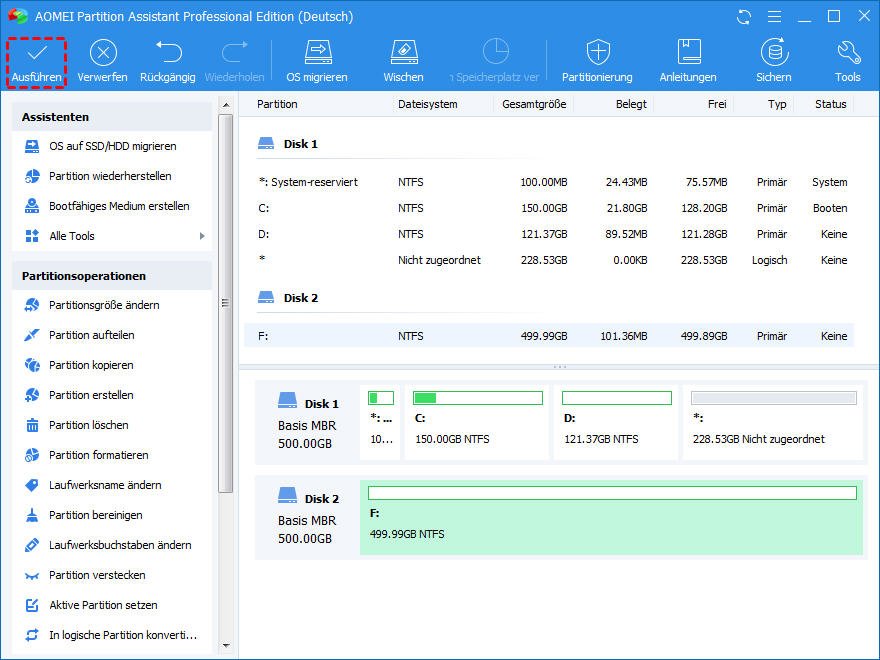880x660 pixels.
Task: Open the Partitionierung shield tool
Action: pyautogui.click(x=597, y=54)
